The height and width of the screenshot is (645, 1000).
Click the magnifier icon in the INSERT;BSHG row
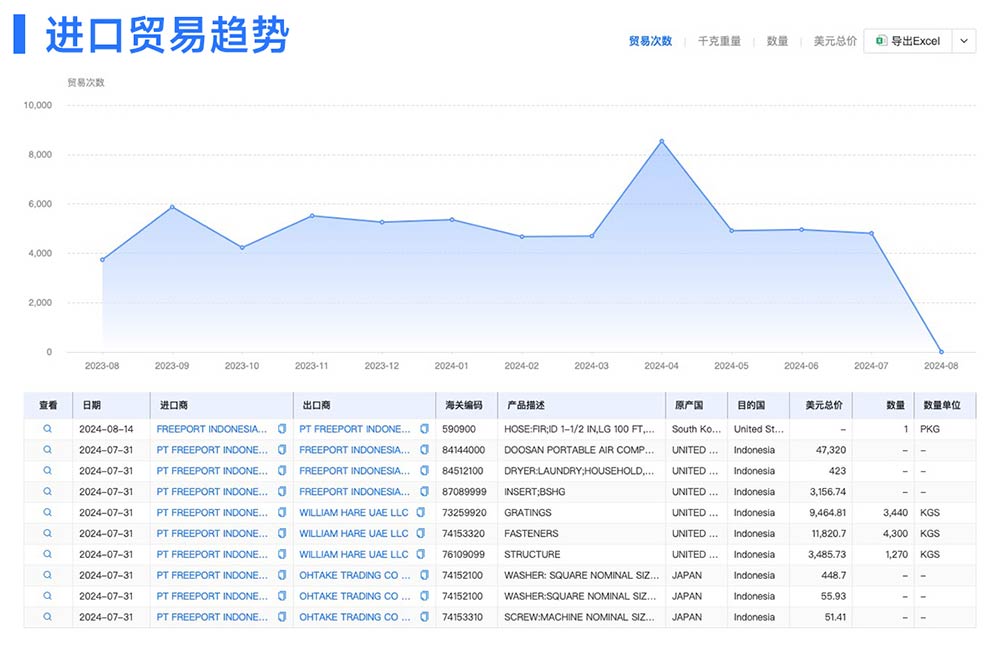47,492
